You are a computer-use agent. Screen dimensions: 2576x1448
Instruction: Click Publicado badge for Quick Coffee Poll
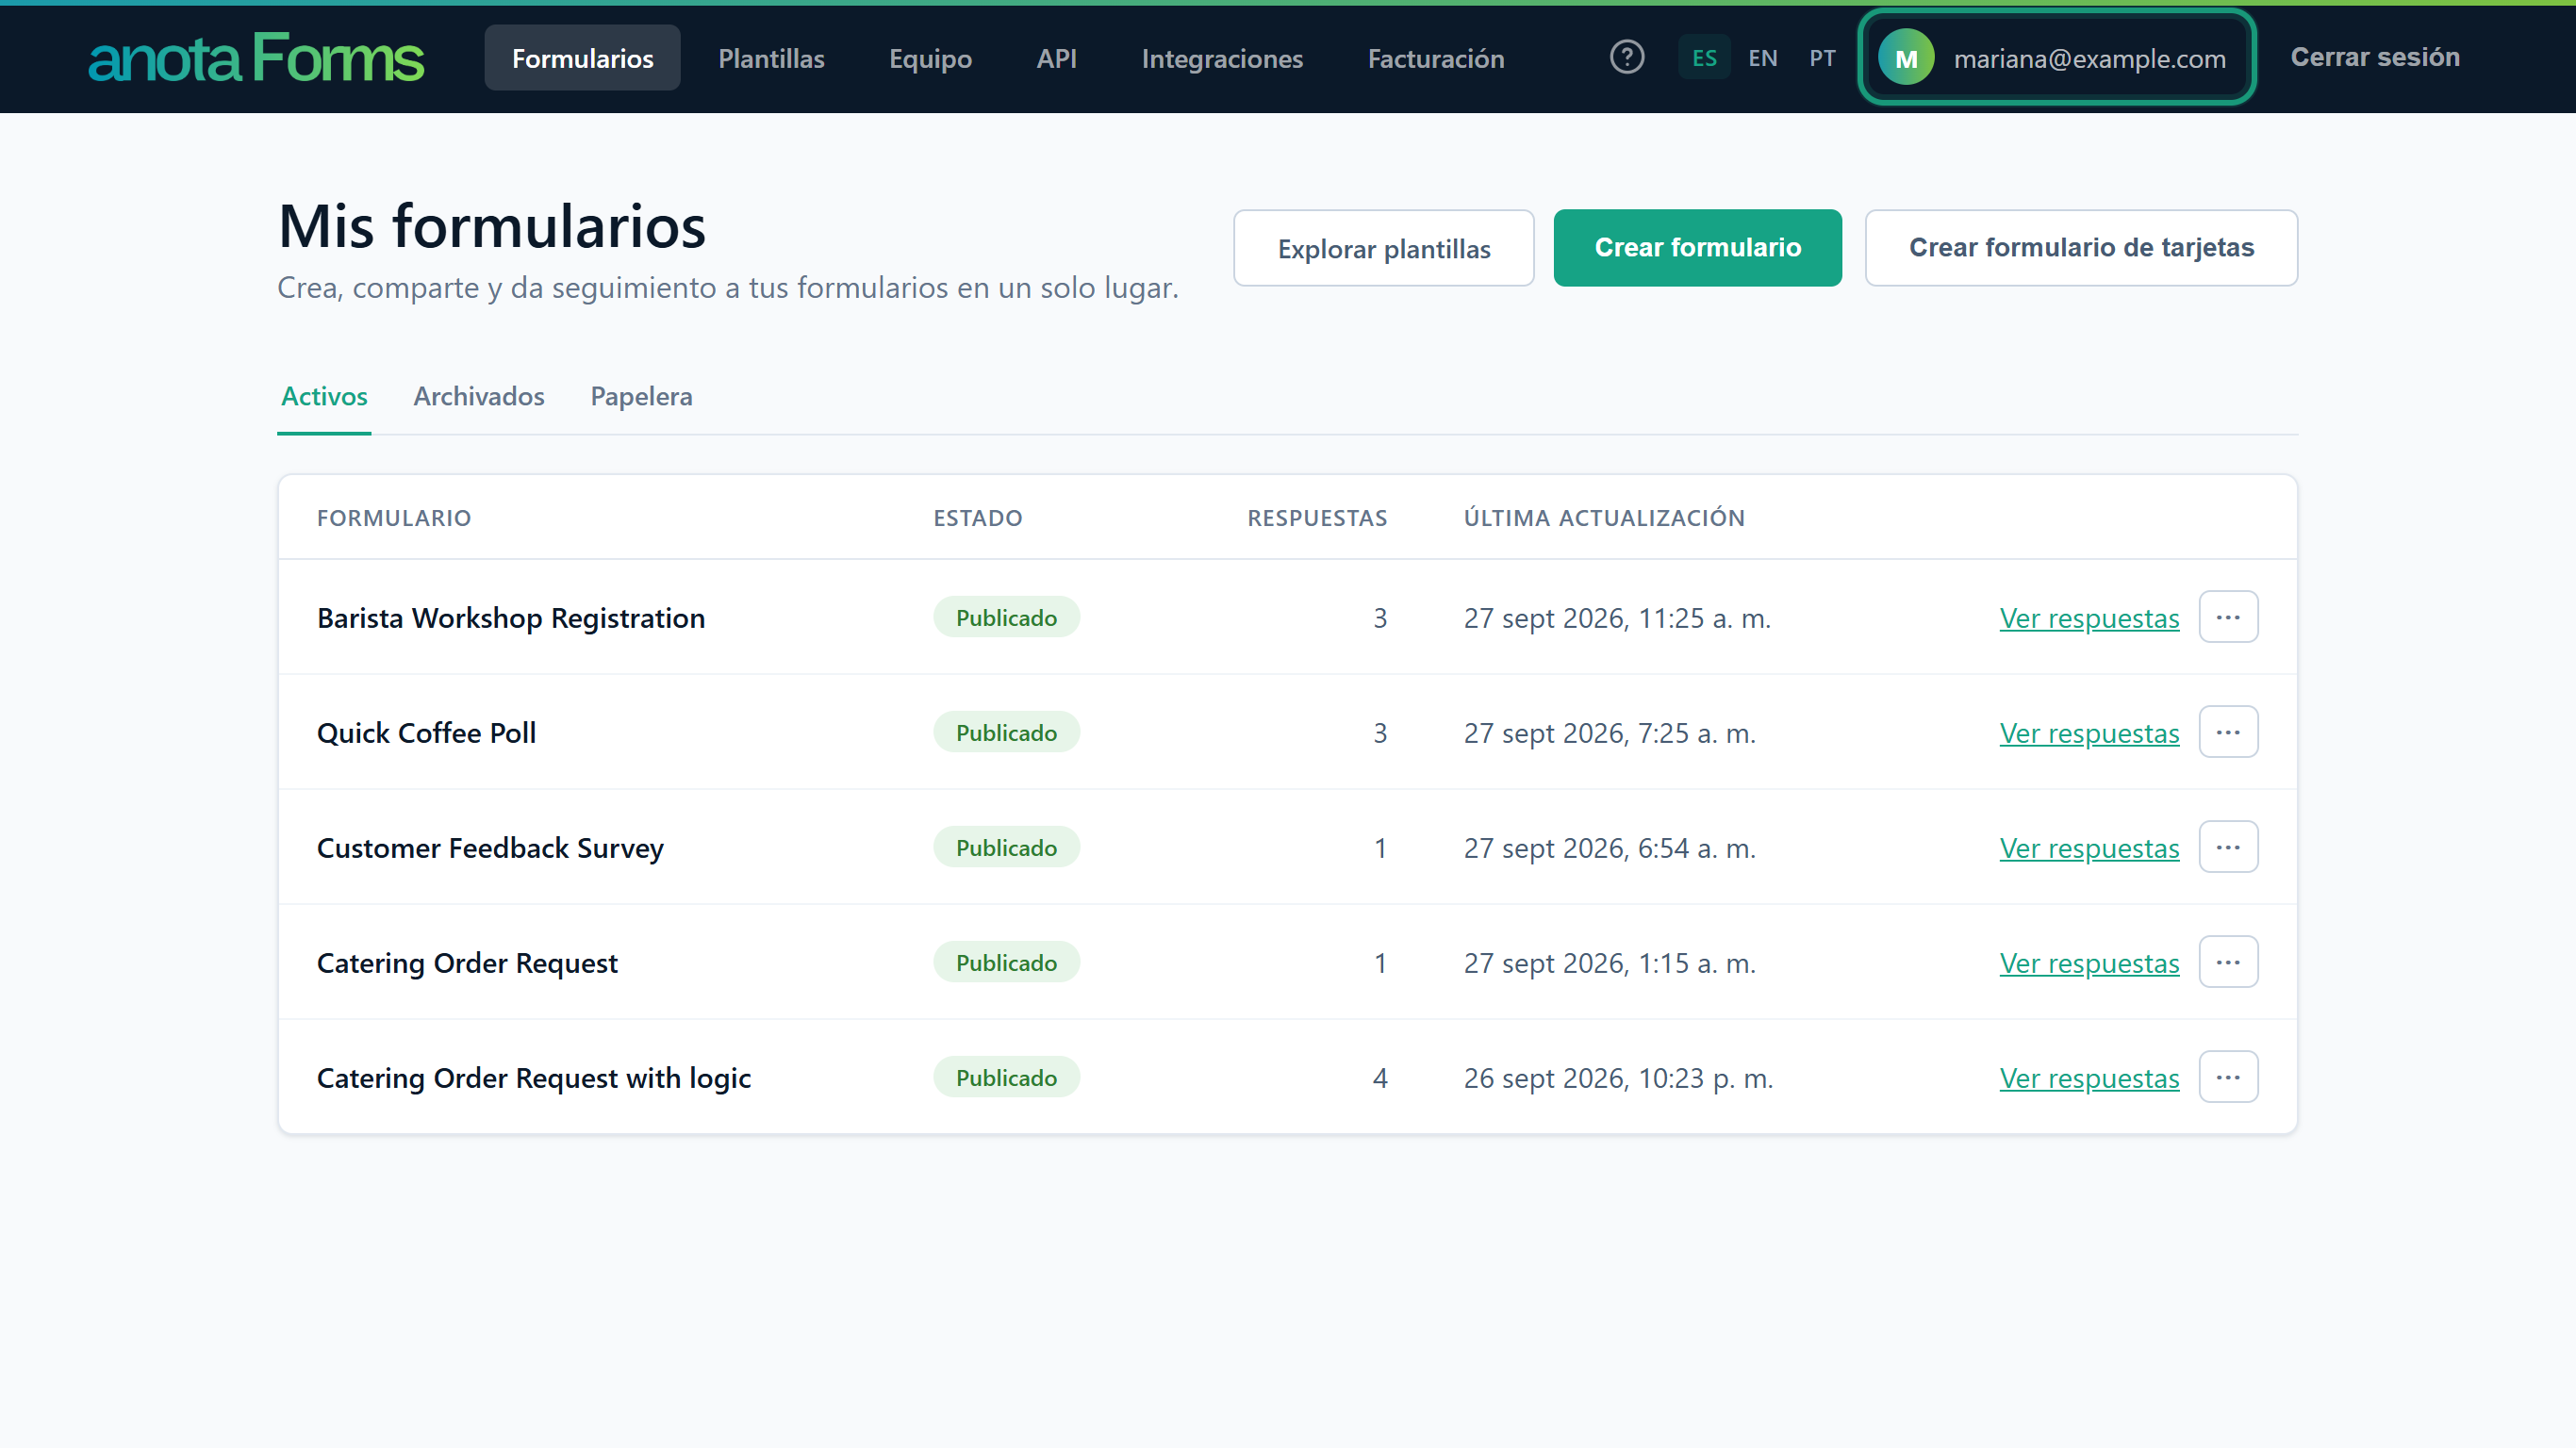click(x=1006, y=732)
